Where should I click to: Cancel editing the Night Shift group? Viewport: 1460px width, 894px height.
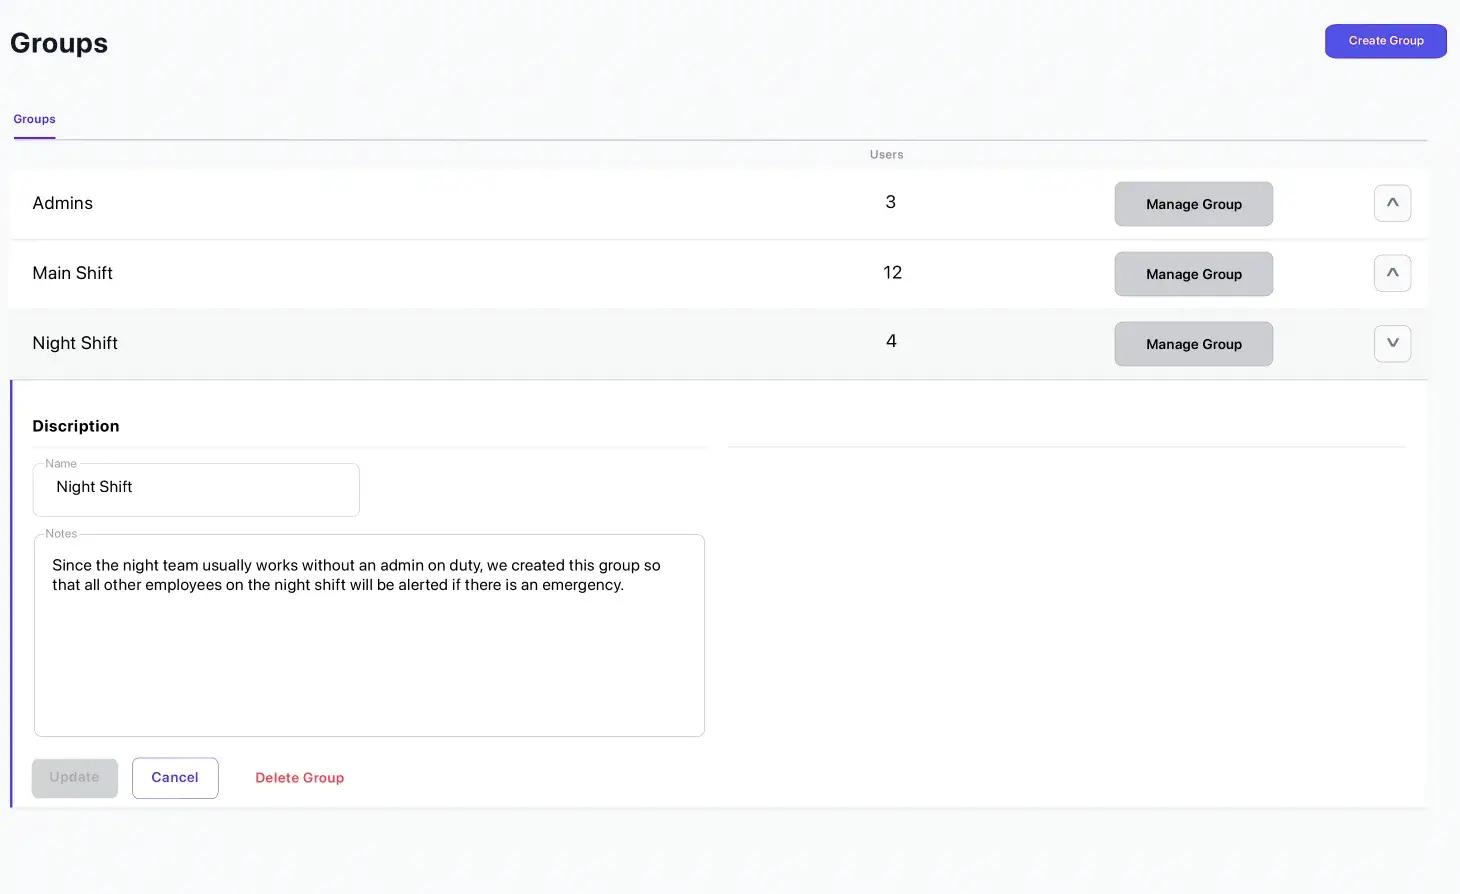175,778
